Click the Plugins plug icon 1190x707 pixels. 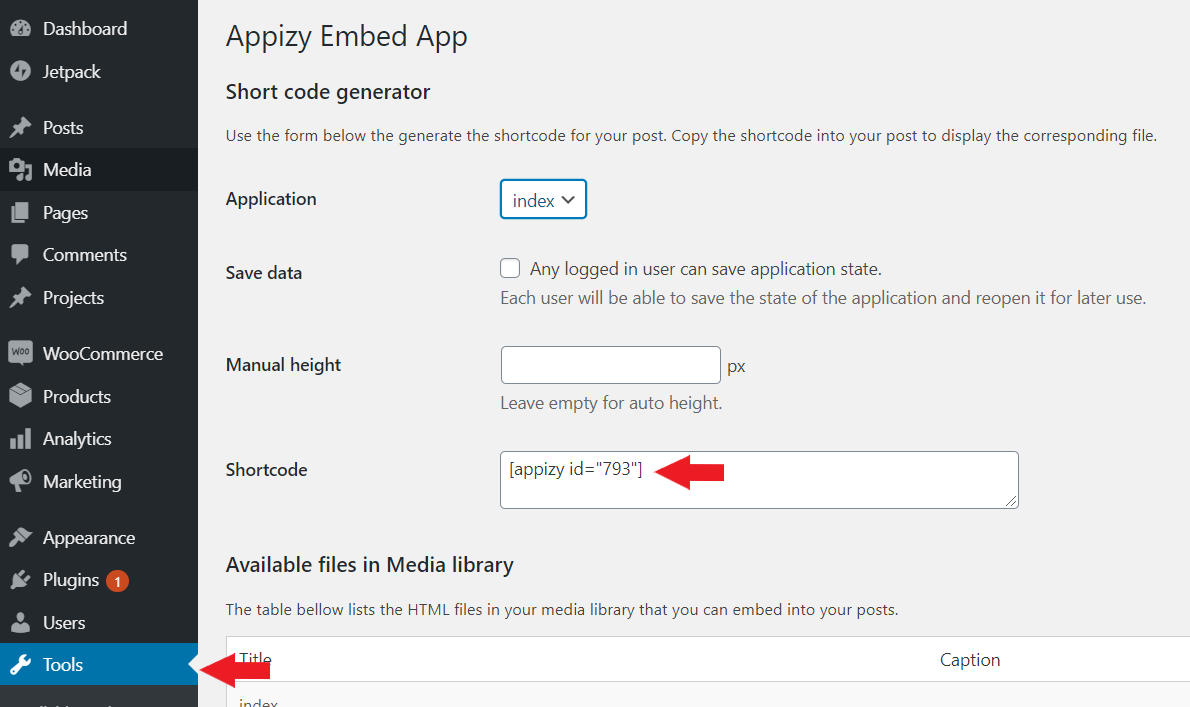[x=20, y=580]
